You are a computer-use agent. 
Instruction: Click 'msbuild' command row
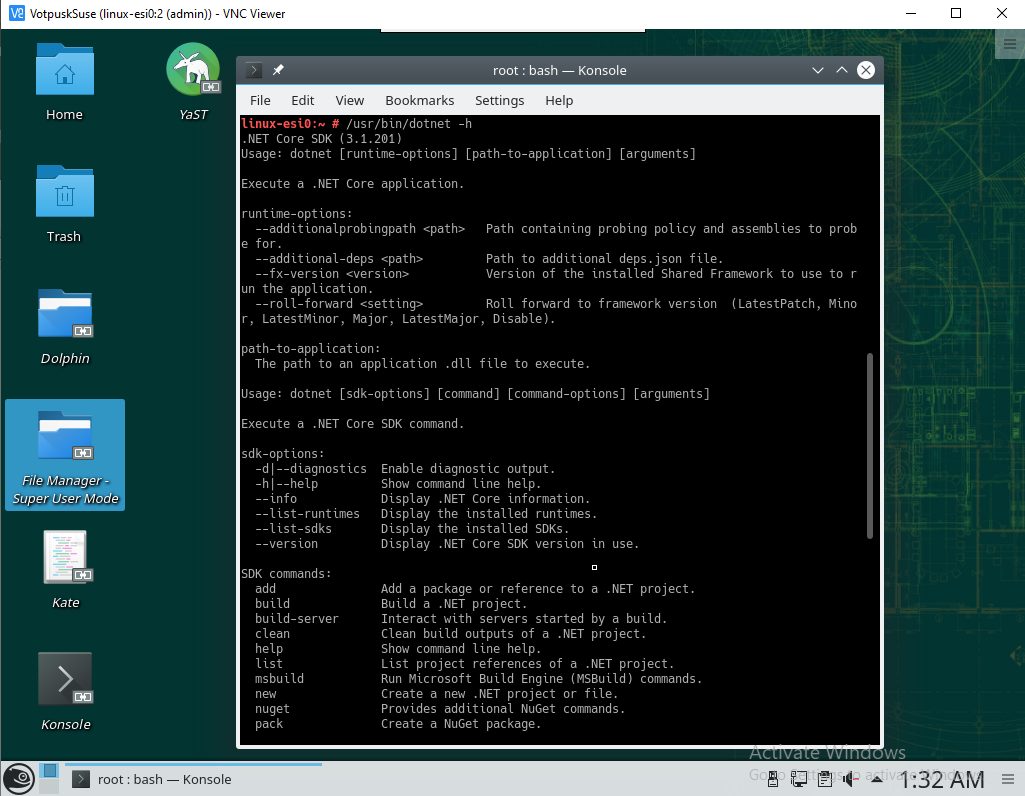478,678
